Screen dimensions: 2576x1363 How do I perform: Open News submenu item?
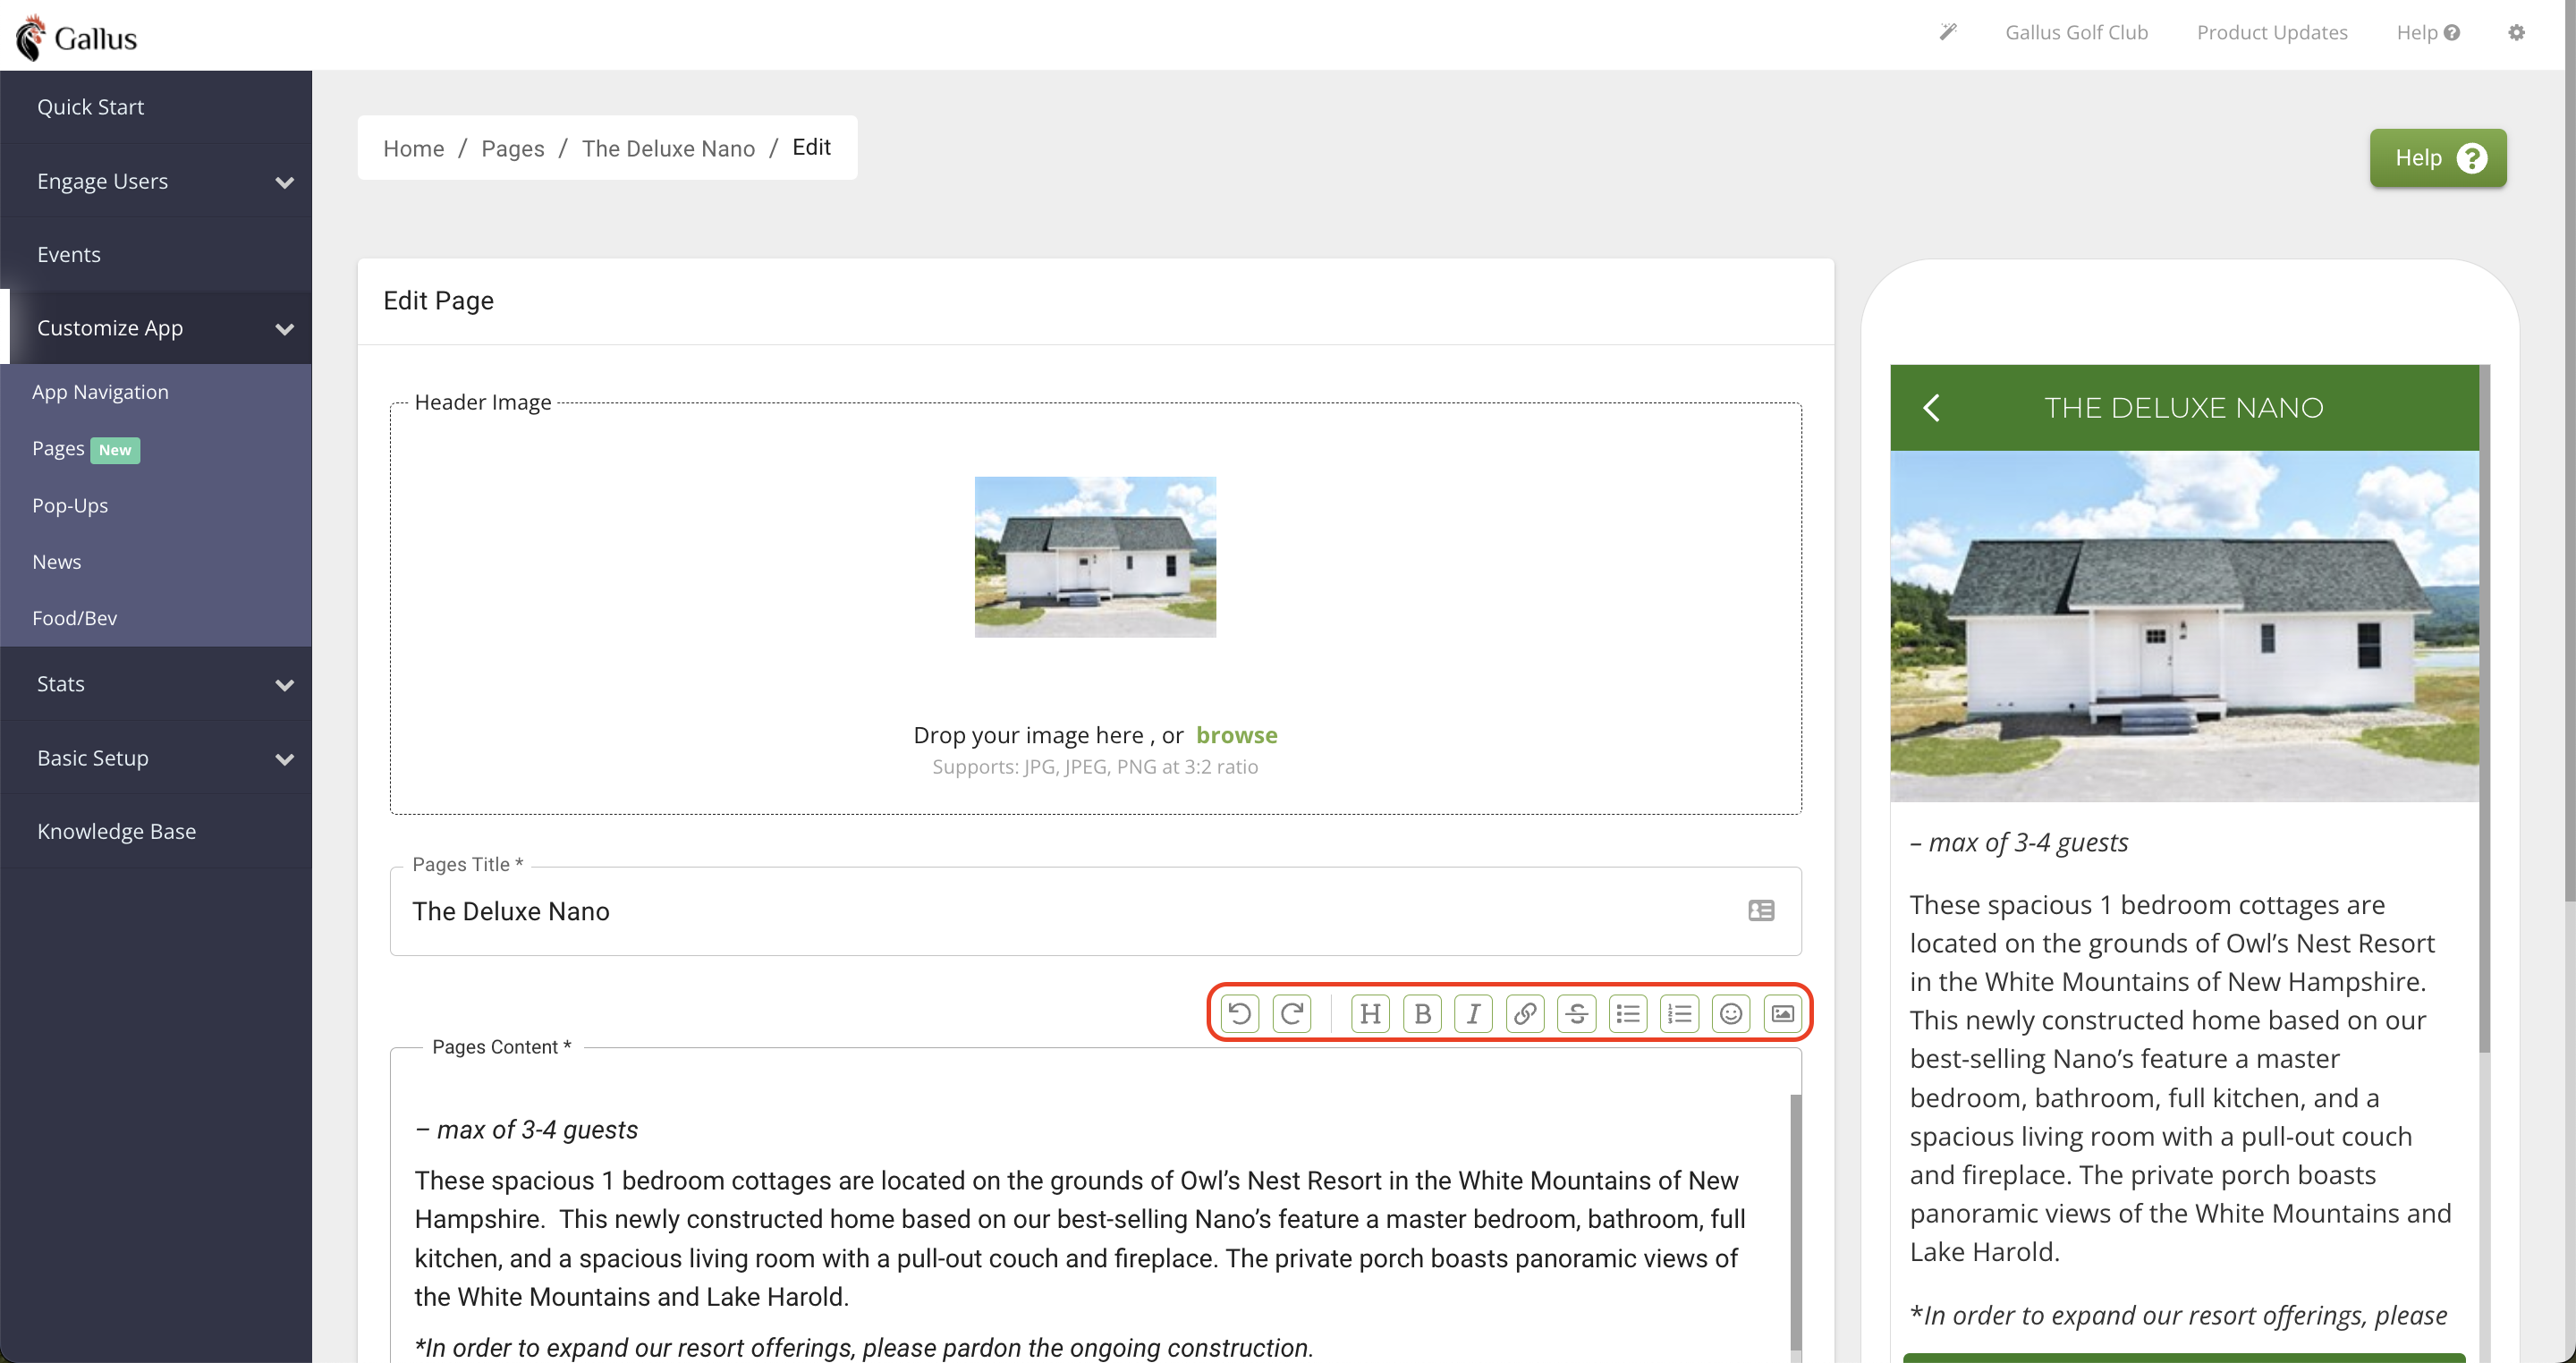point(56,561)
